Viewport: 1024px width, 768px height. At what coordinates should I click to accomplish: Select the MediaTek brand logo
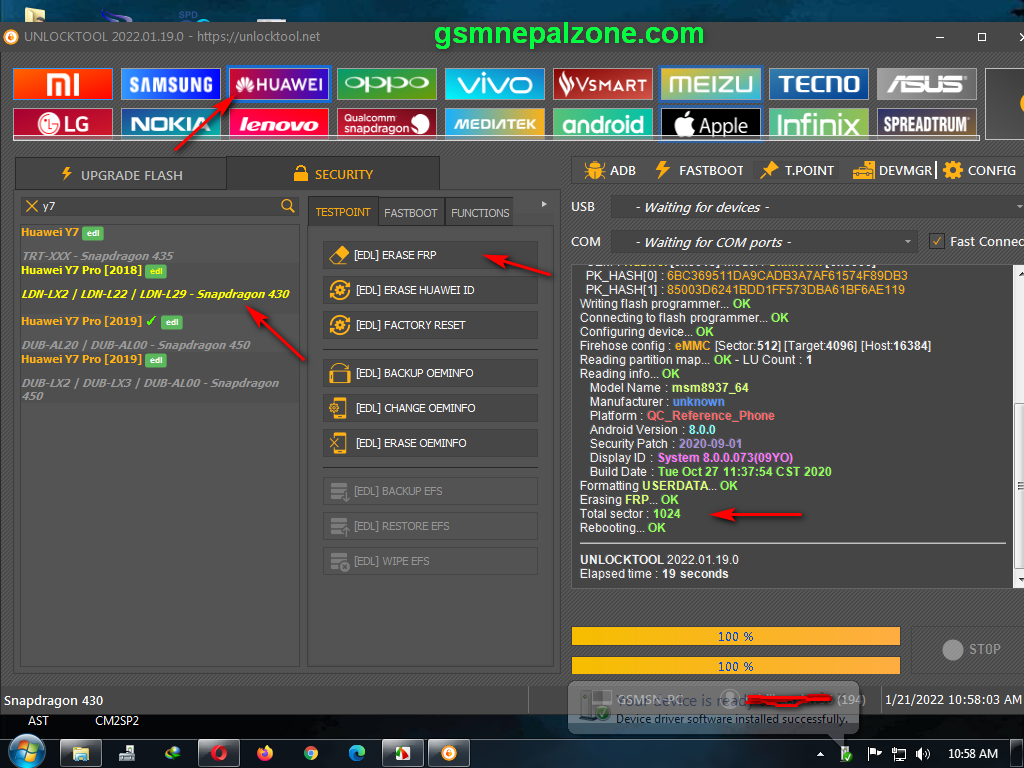click(494, 123)
